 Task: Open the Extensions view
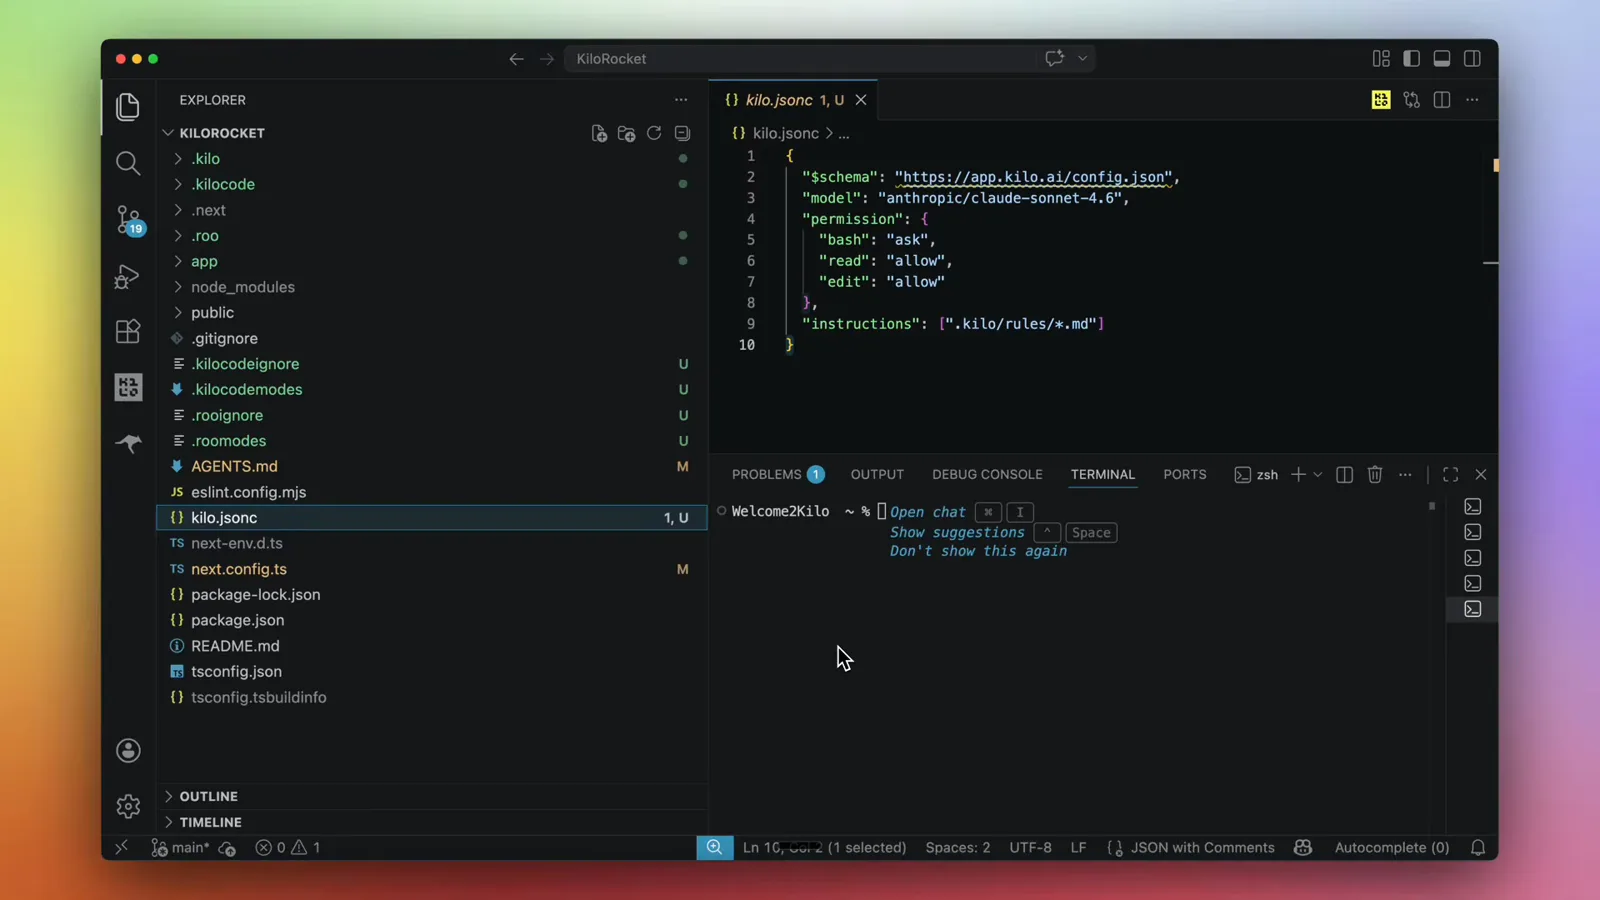(128, 331)
